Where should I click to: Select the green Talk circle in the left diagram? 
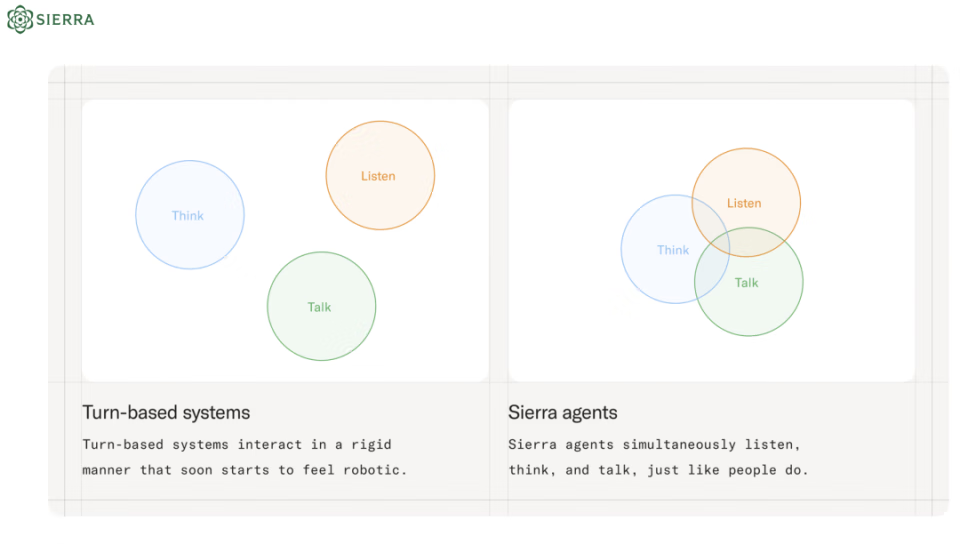(321, 306)
